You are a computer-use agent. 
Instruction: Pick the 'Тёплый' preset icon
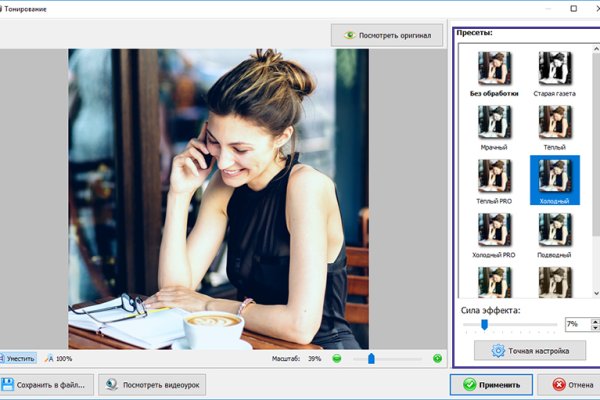point(555,123)
